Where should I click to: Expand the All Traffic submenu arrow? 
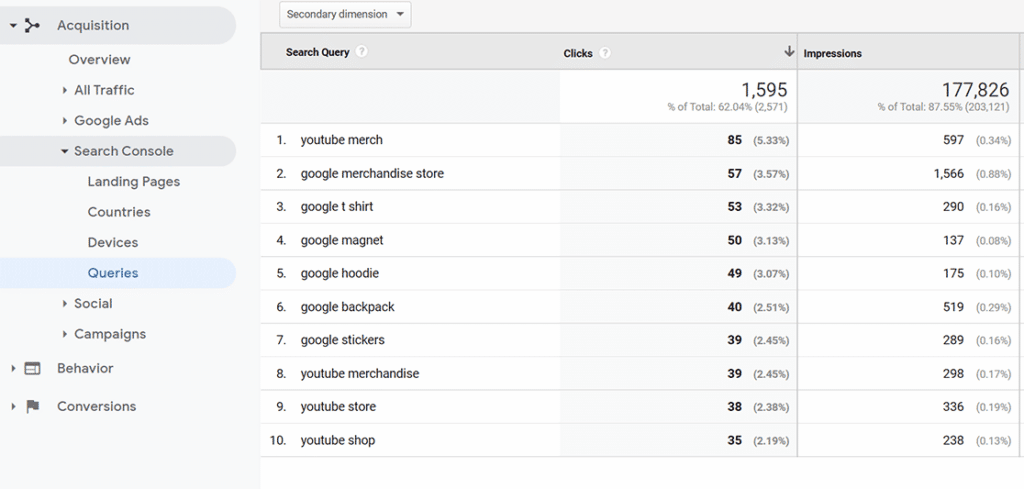coord(65,90)
